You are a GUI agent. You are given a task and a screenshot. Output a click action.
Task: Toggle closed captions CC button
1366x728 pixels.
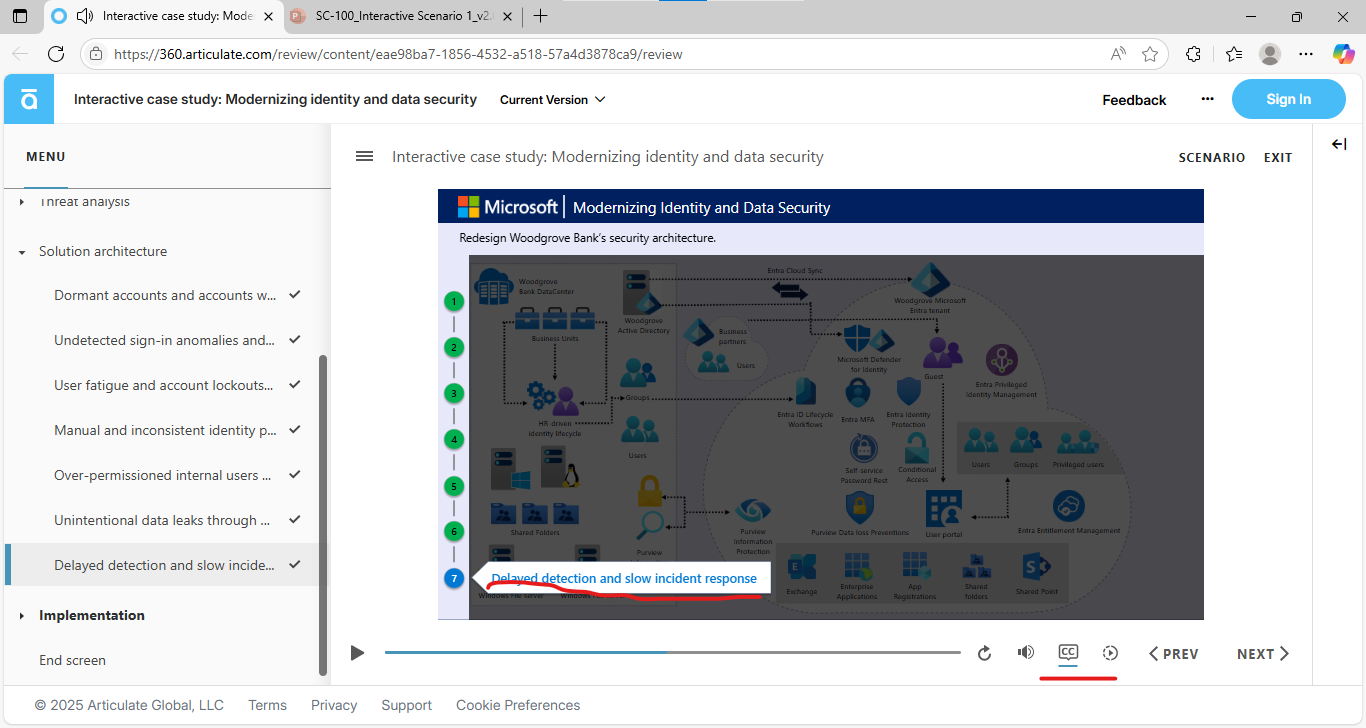[1068, 652]
